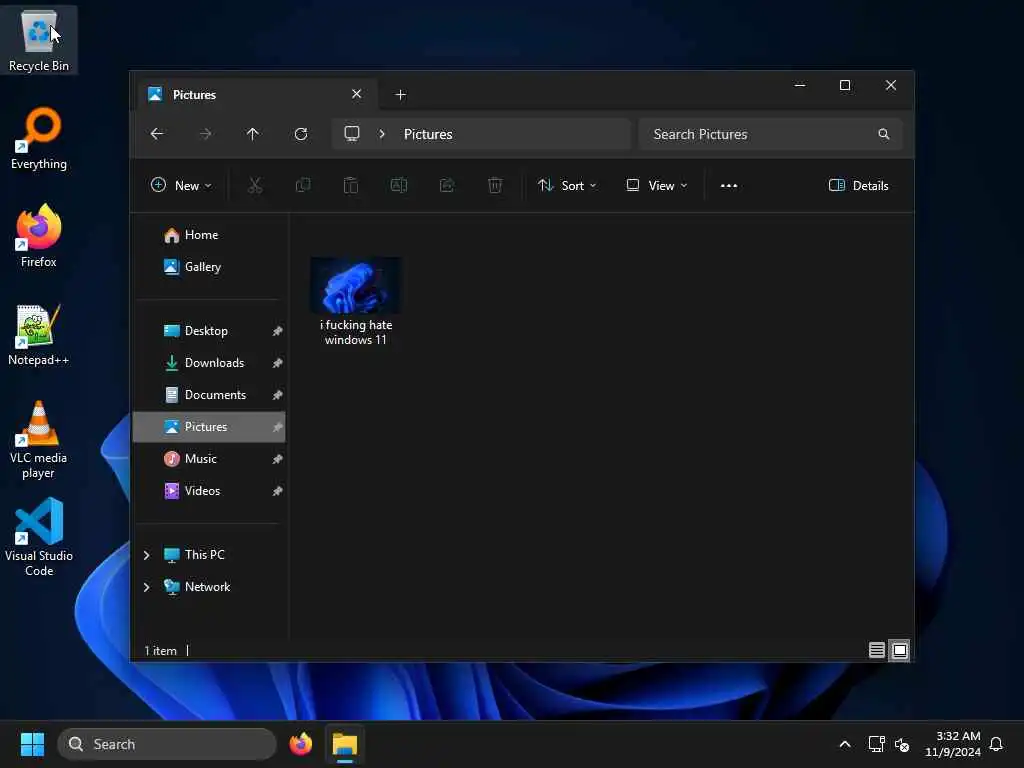Open Gallery in the navigation pane

[209, 267]
